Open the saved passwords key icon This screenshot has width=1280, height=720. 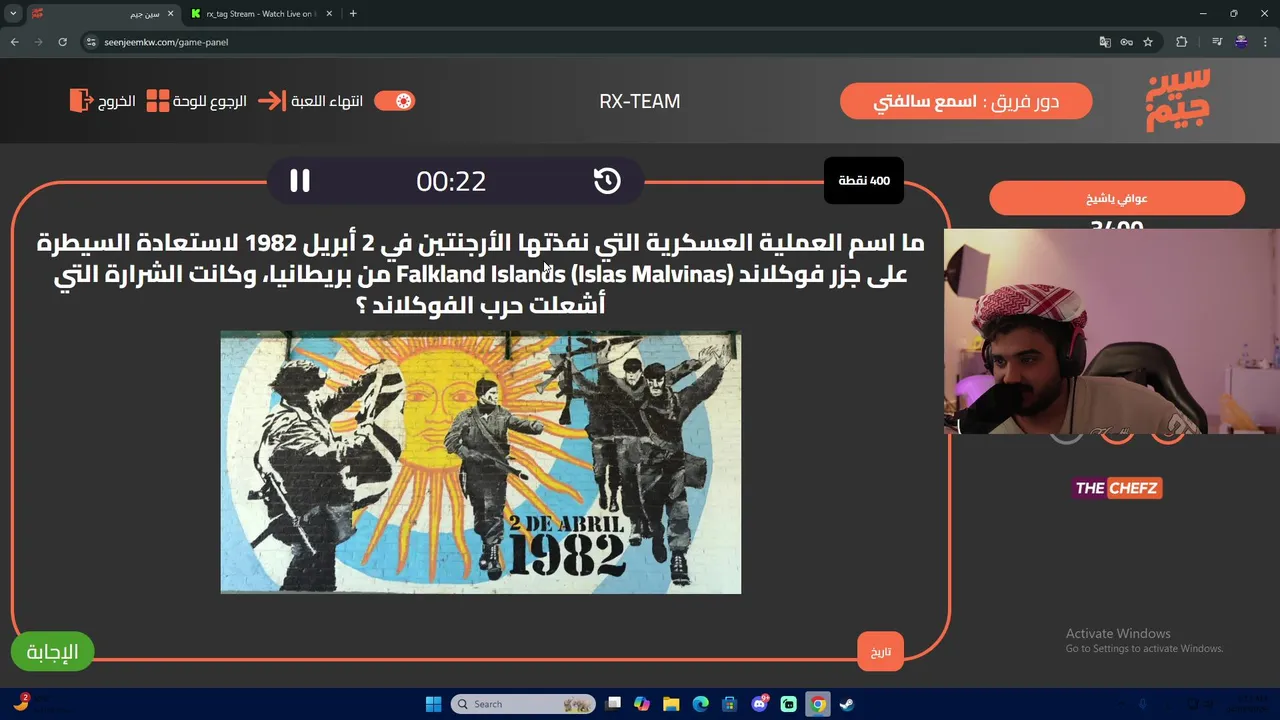click(1127, 42)
